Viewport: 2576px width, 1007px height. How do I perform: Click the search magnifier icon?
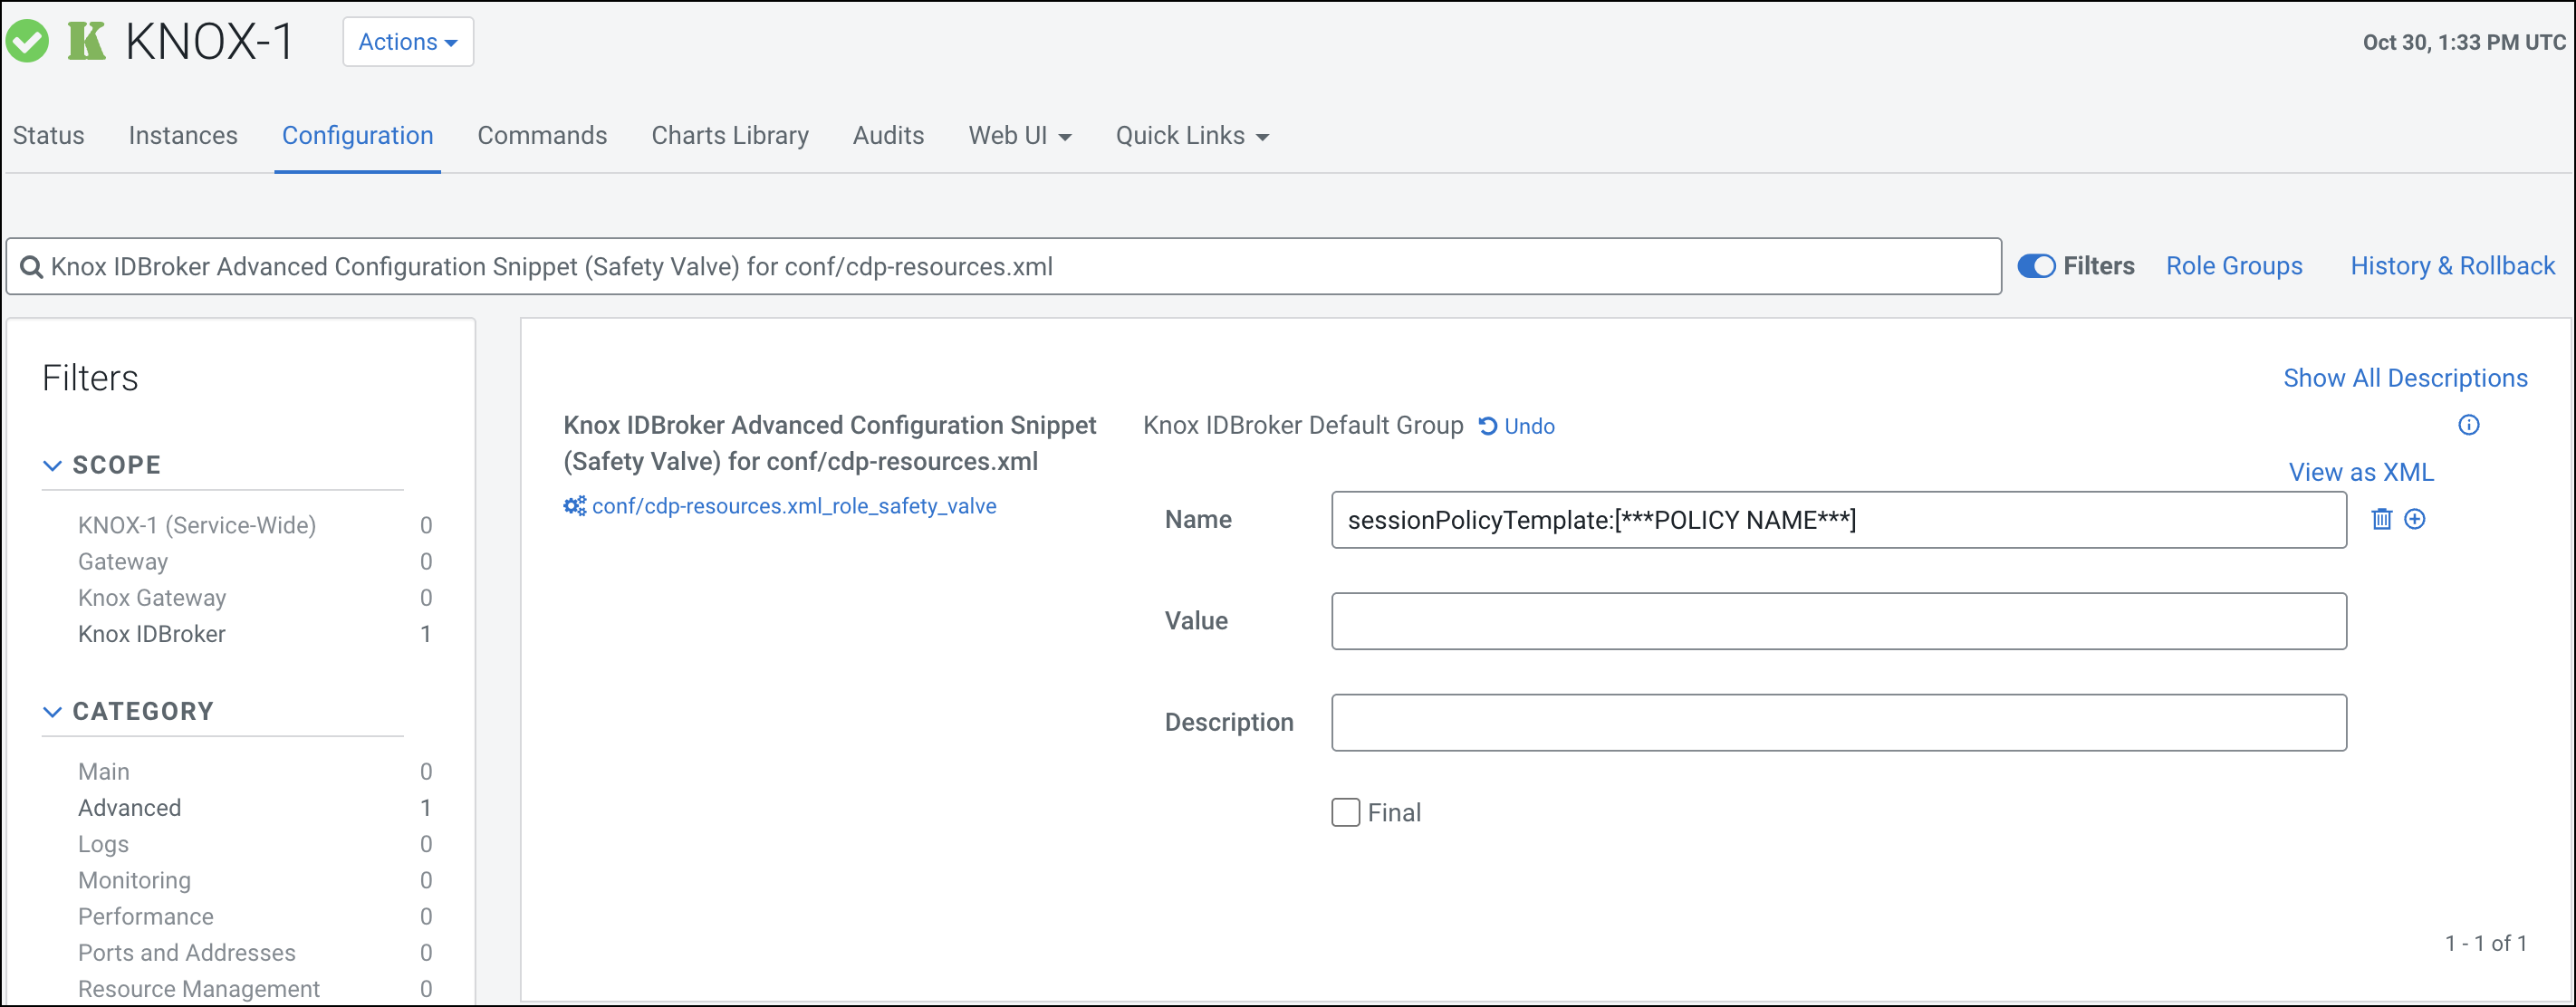tap(32, 267)
